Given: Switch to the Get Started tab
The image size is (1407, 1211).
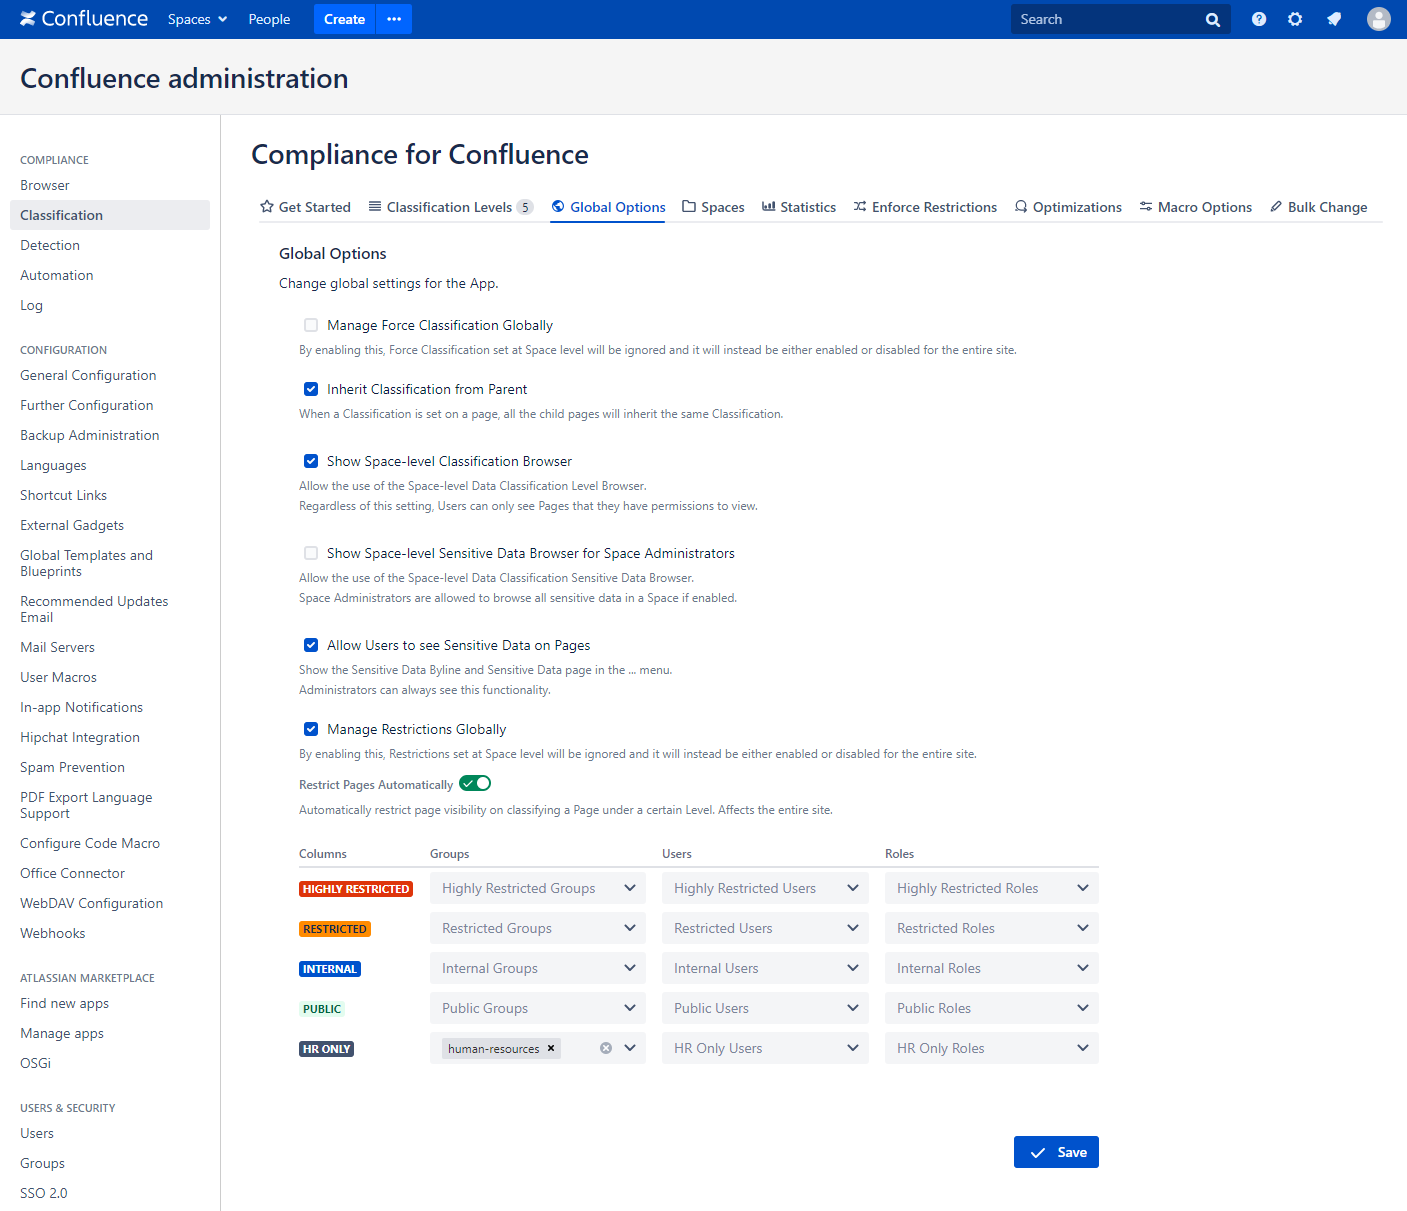Looking at the screenshot, I should 305,207.
